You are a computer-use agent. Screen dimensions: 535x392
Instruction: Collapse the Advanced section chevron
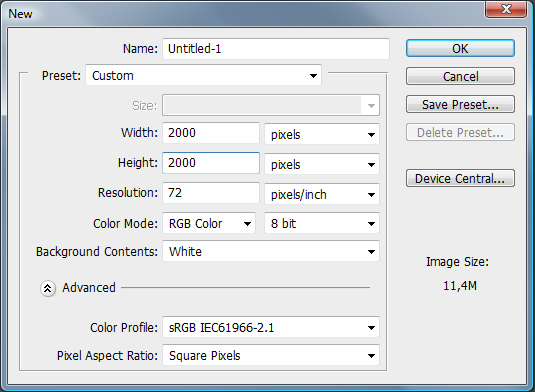(48, 288)
